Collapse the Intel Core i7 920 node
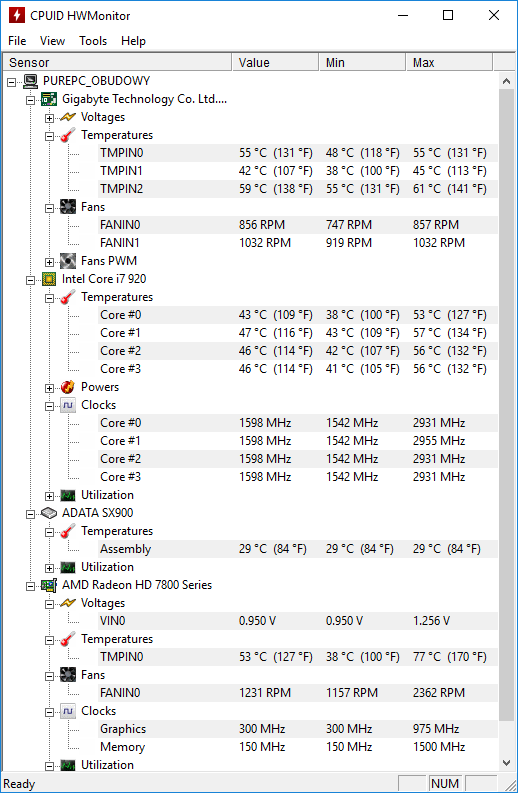The width and height of the screenshot is (518, 793). pyautogui.click(x=30, y=280)
